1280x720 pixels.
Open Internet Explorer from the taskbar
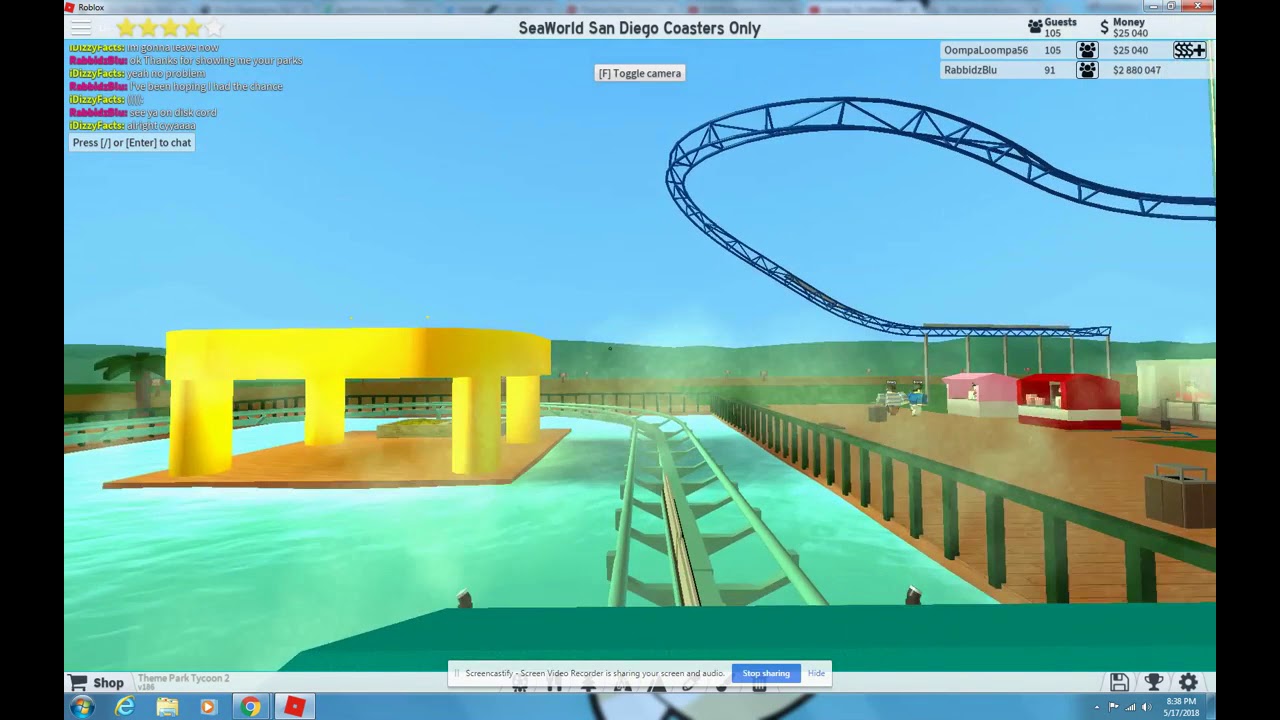(x=124, y=707)
